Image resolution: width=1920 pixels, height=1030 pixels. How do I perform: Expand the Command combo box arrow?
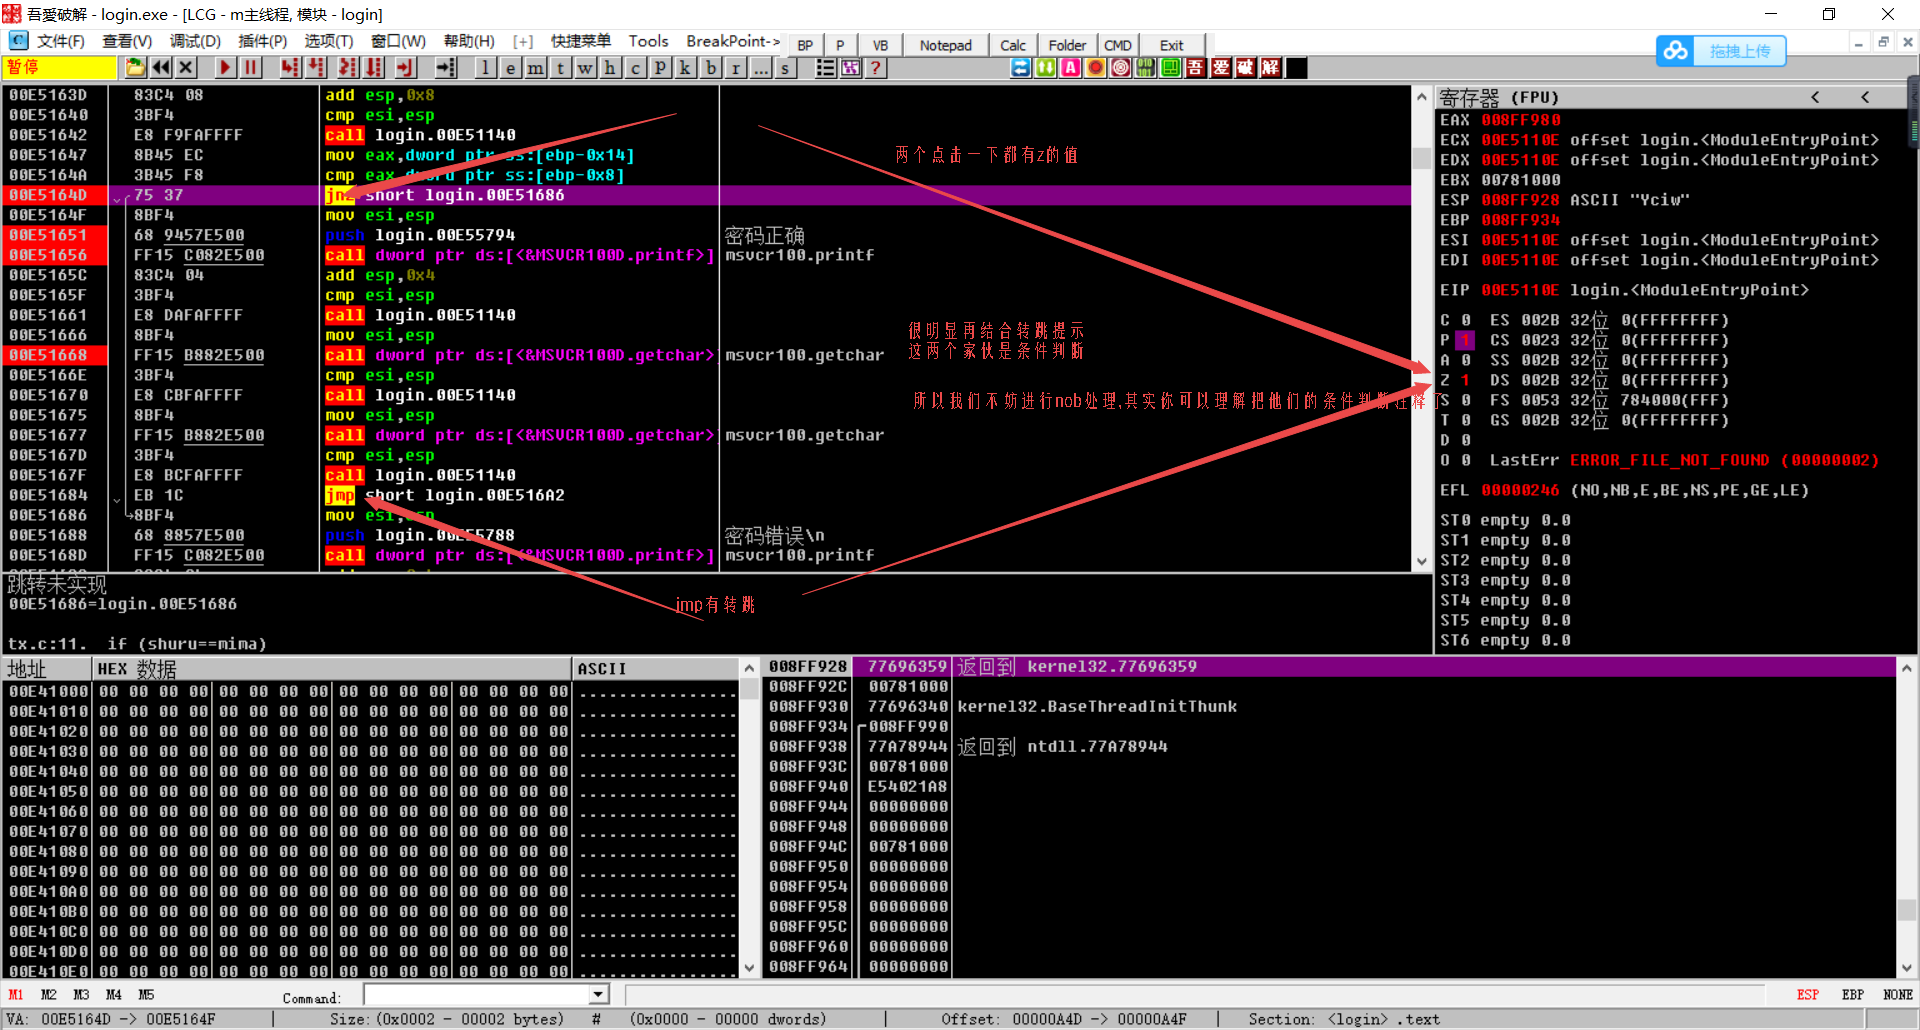(x=598, y=995)
